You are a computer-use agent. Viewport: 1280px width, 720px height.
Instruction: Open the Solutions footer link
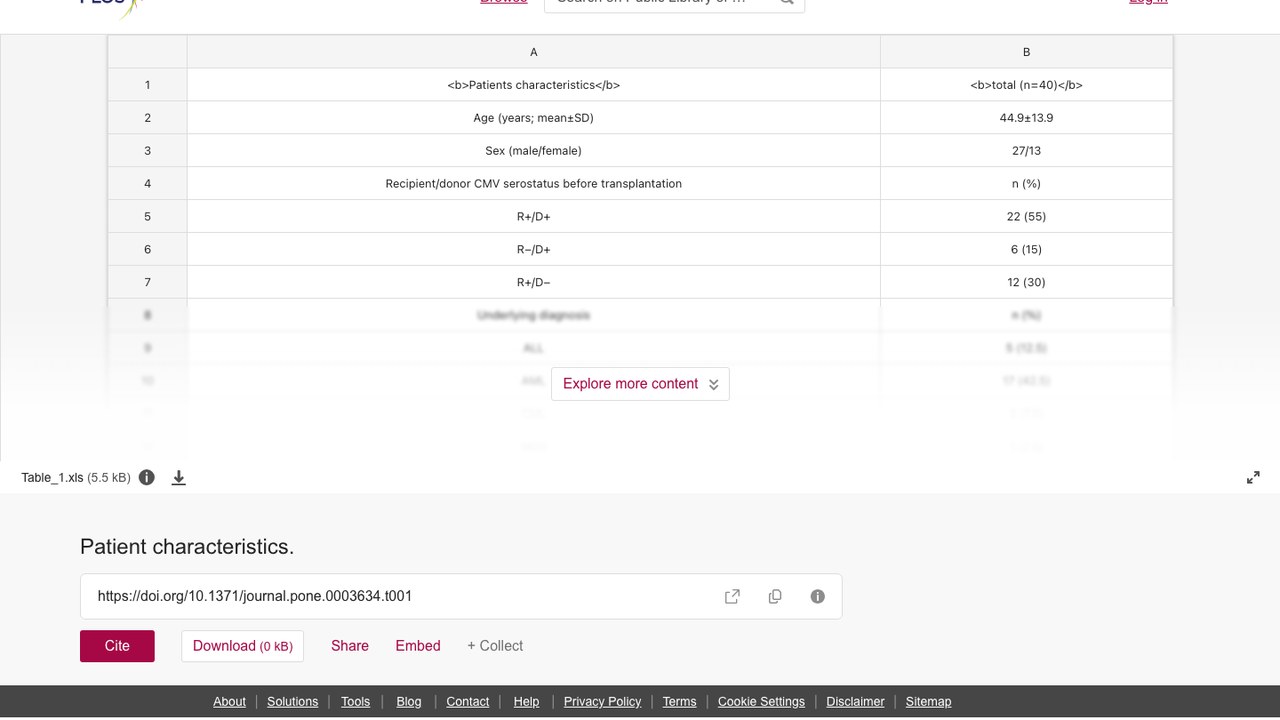[292, 702]
